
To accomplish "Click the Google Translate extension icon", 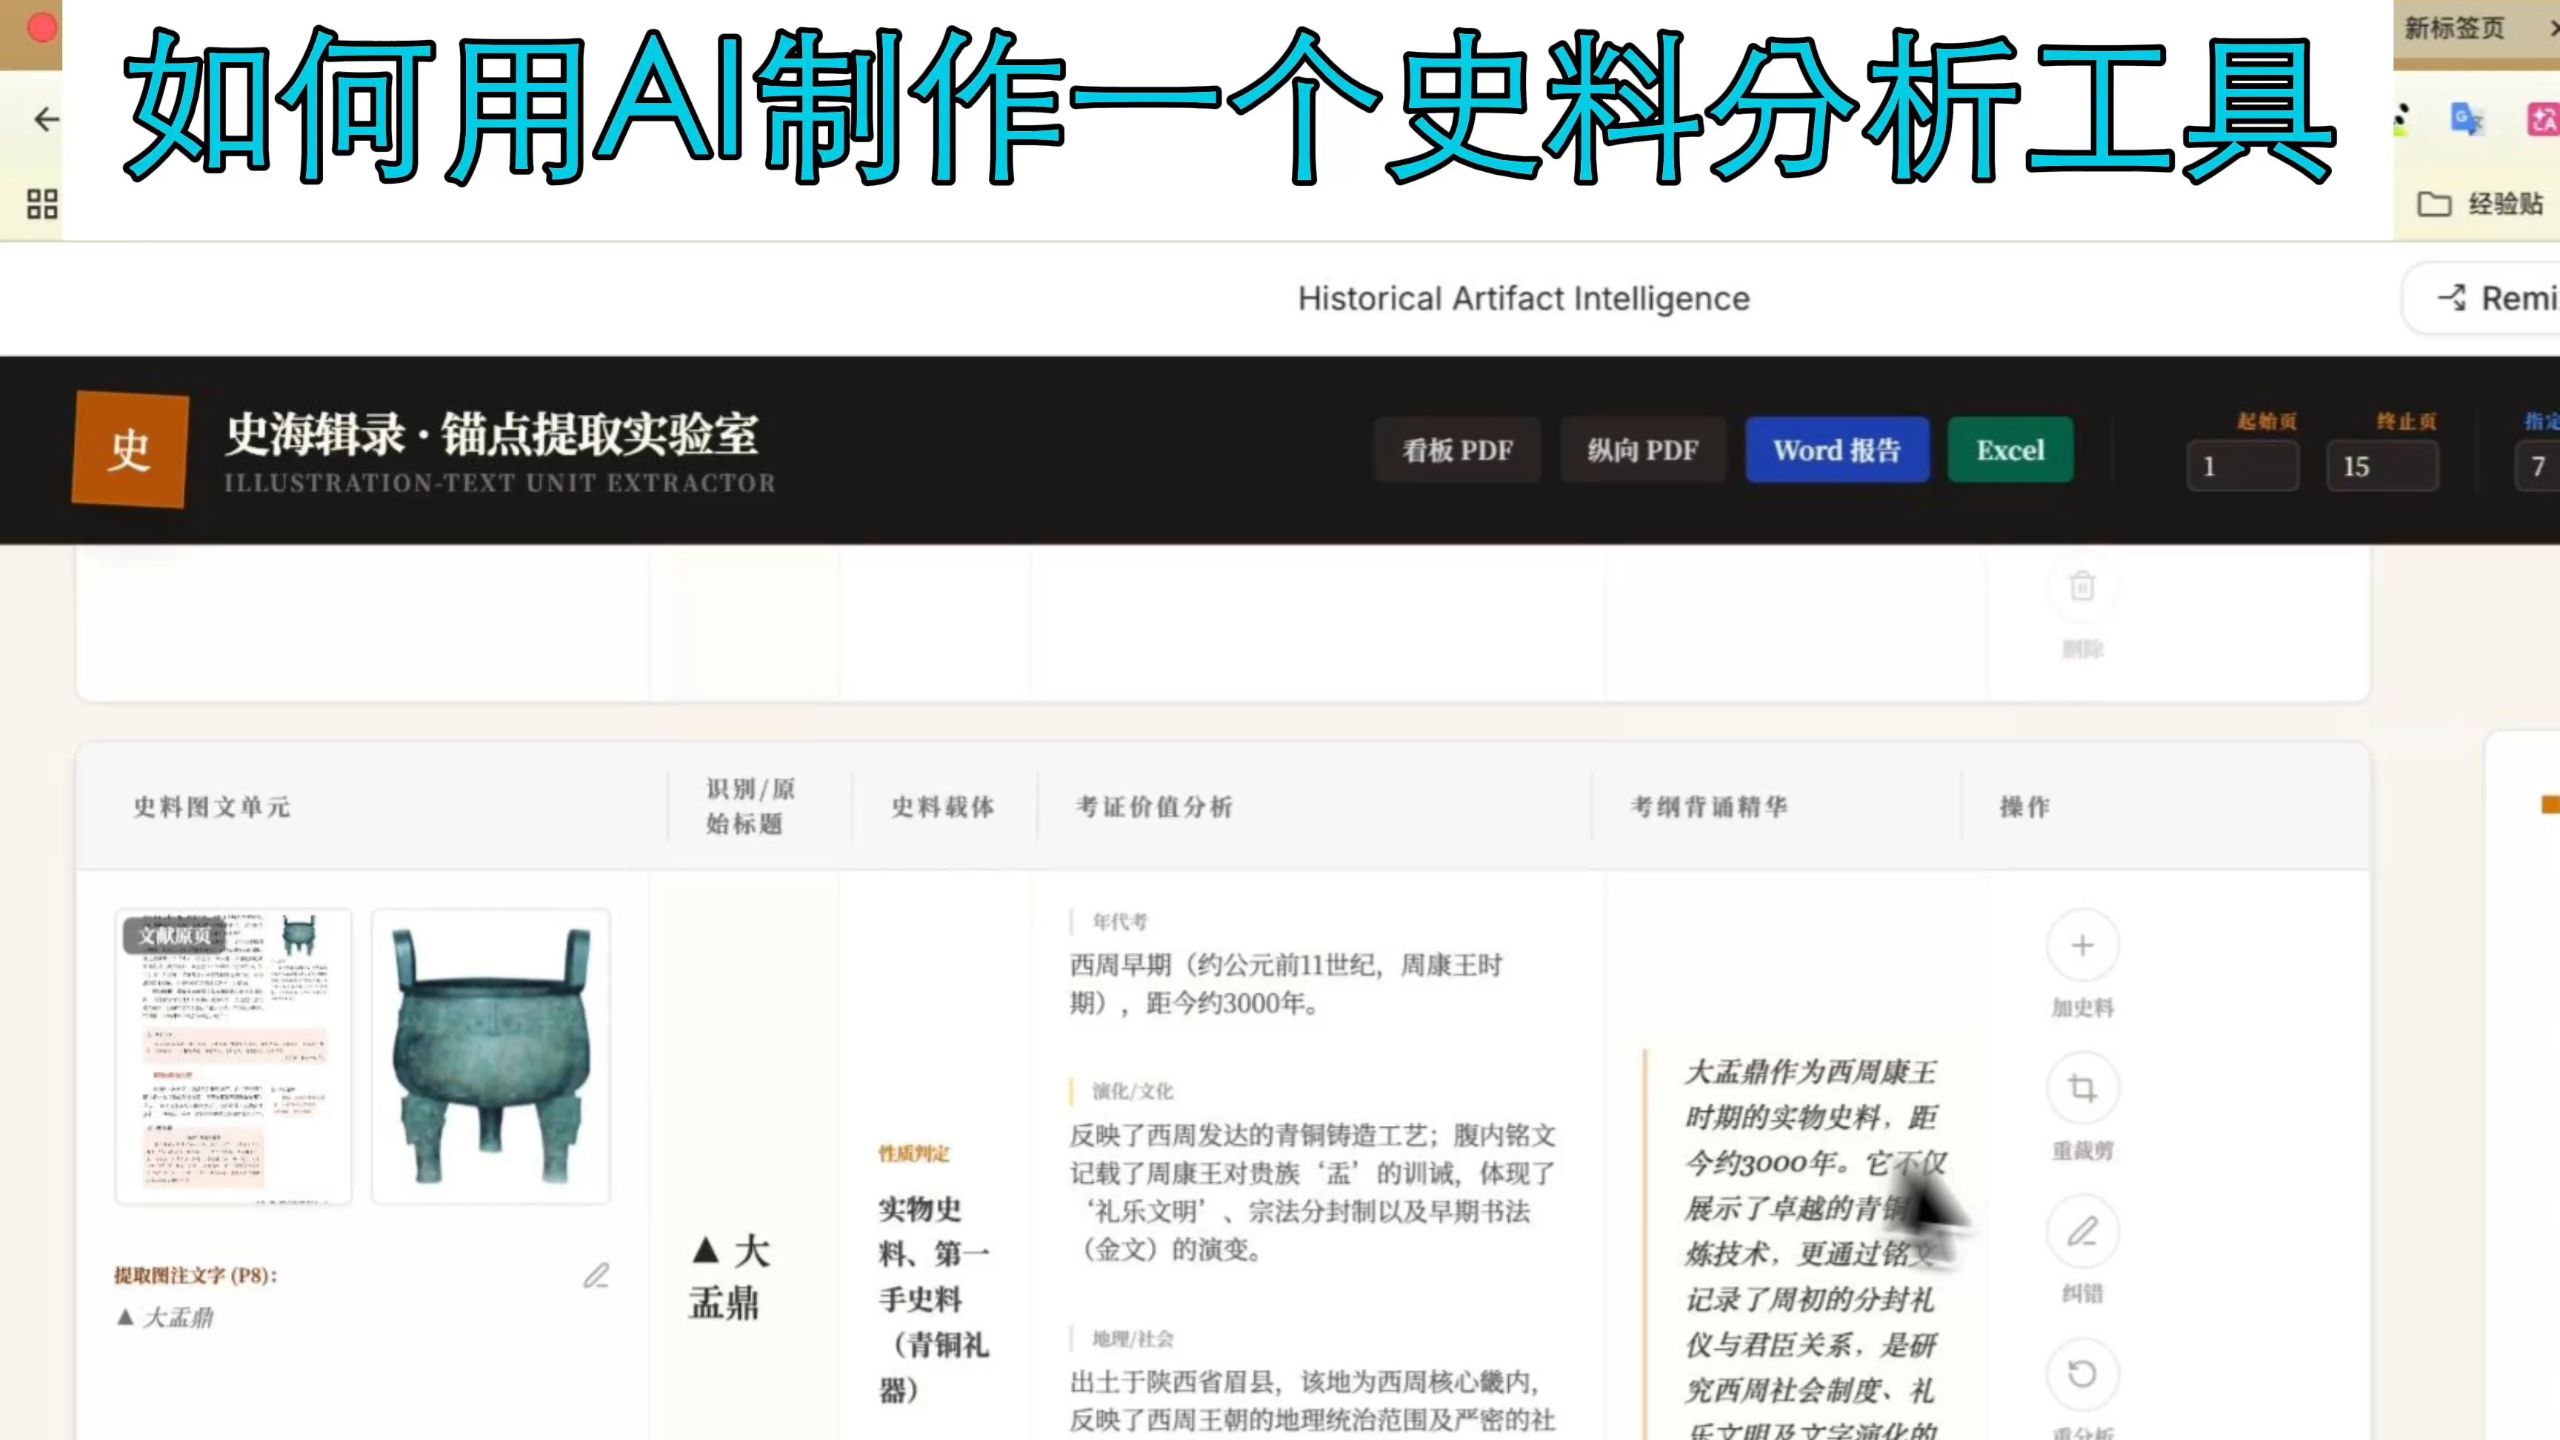I will tap(2466, 120).
